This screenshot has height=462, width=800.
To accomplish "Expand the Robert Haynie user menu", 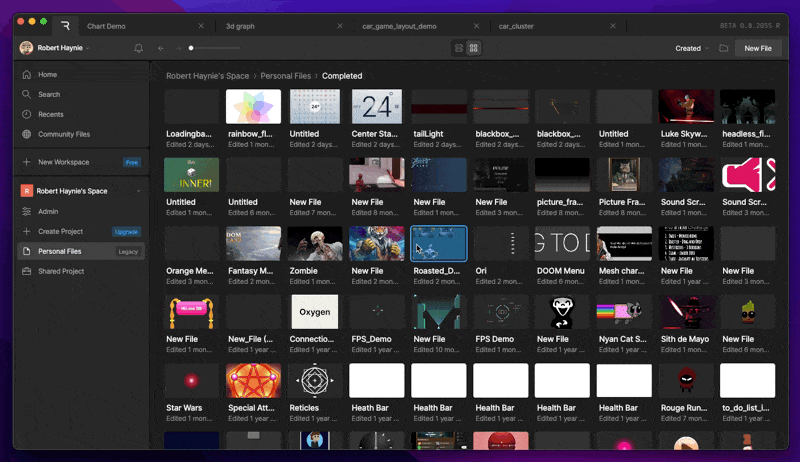I will click(x=60, y=48).
